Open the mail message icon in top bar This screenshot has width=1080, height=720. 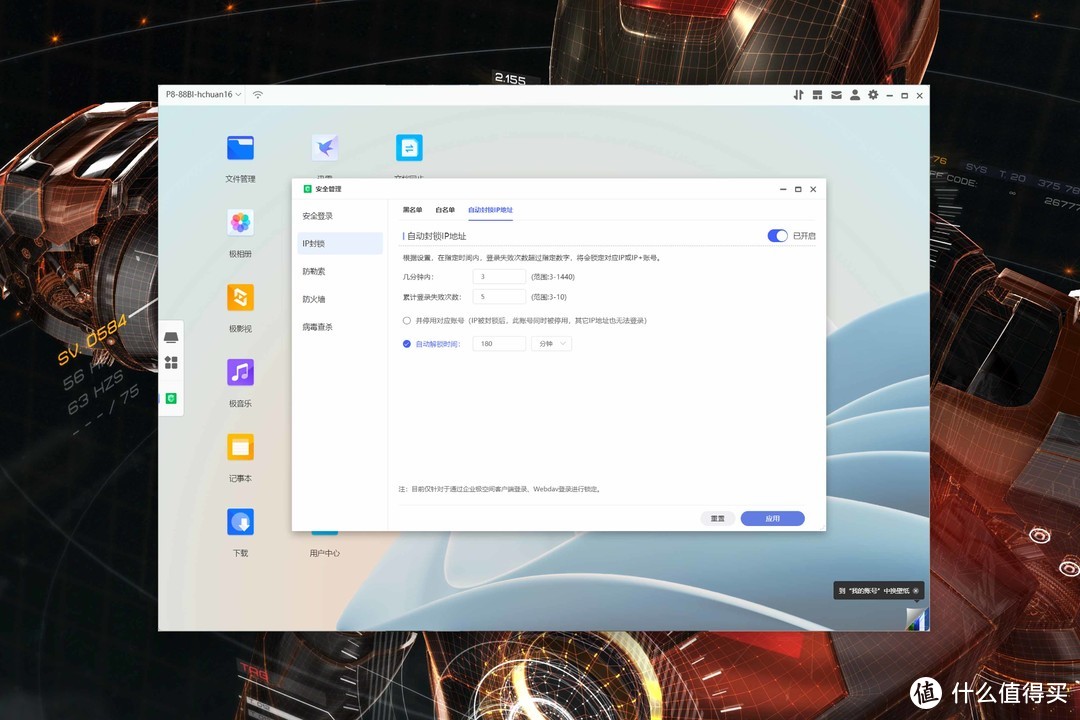(836, 95)
